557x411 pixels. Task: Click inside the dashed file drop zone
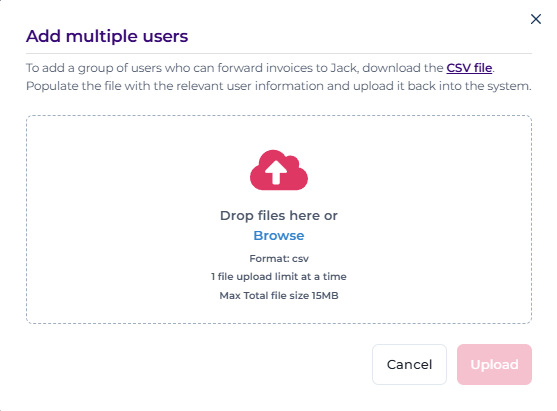279,219
